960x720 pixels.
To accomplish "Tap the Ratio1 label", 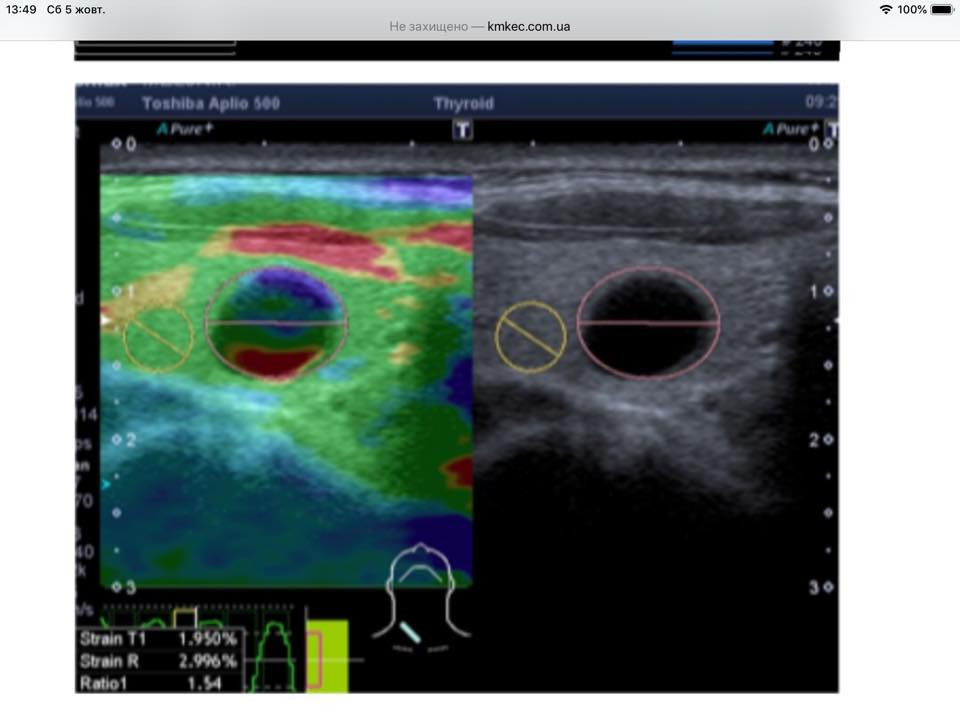I will [103, 683].
